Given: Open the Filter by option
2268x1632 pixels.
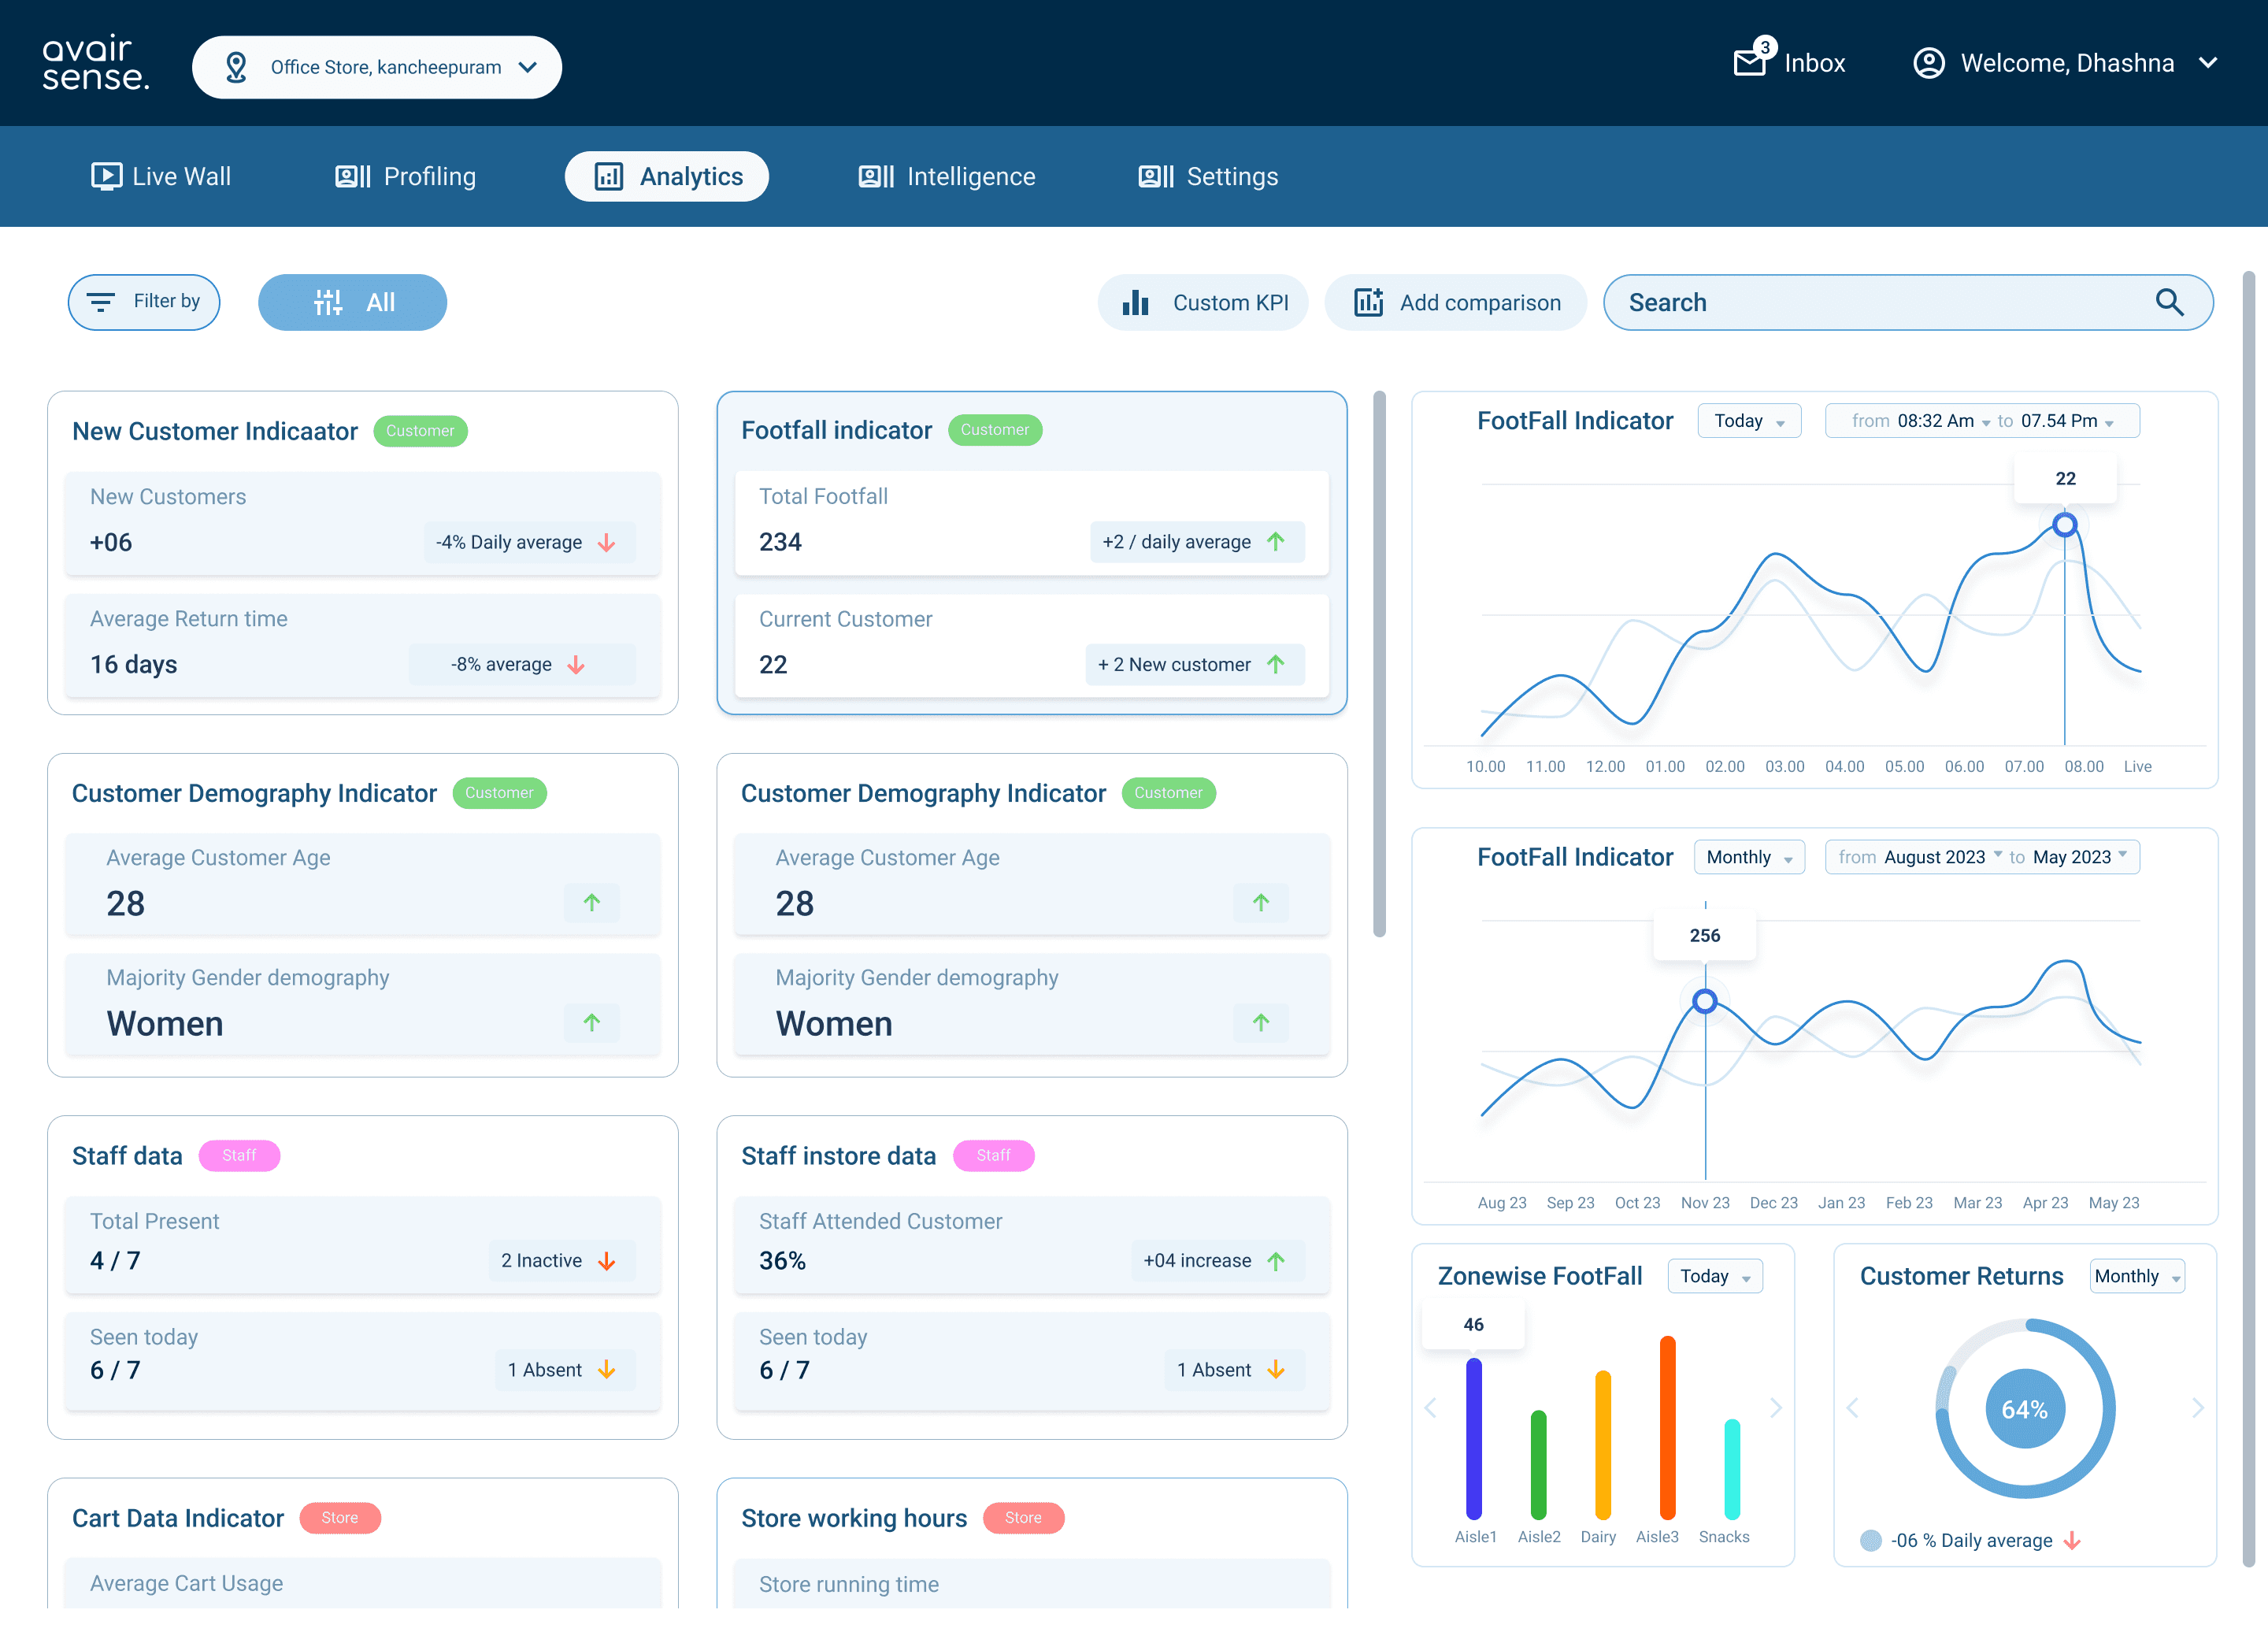Looking at the screenshot, I should [144, 302].
